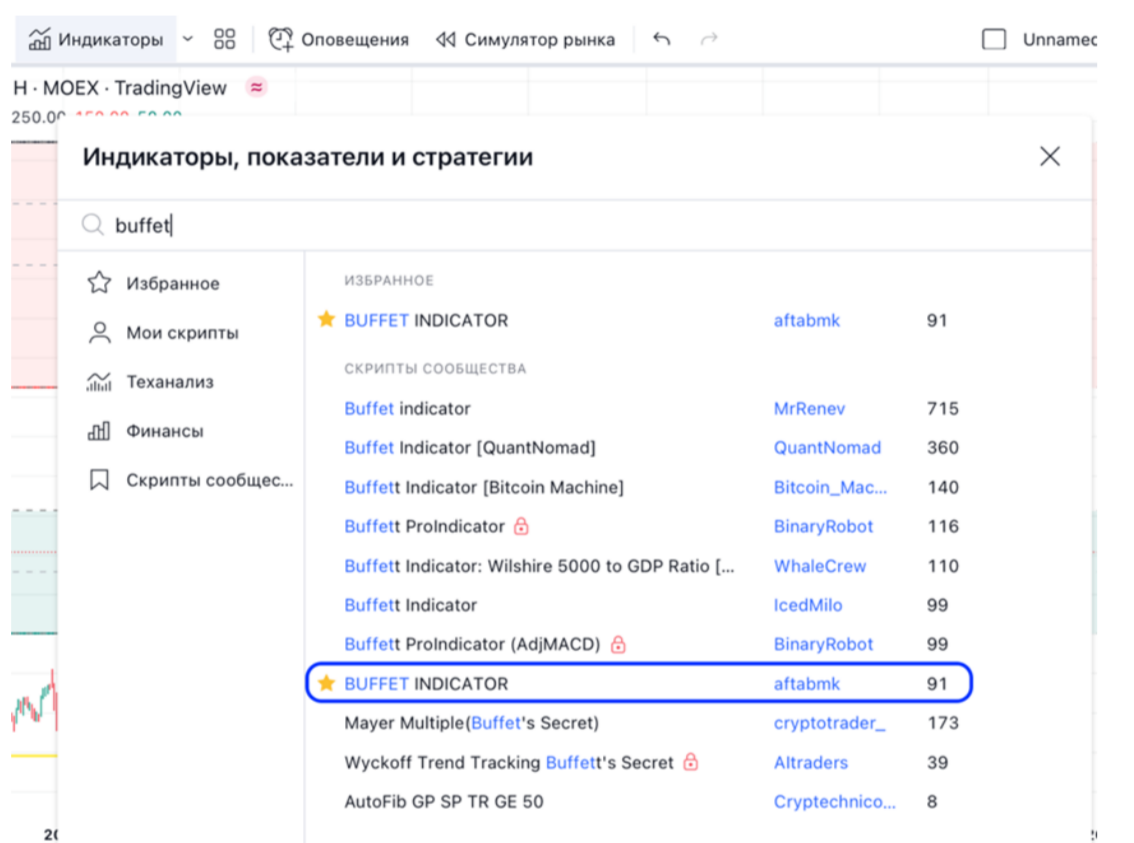Select Buffett Indicator: Wilshire 5000 to GDP Ratio
The image size is (1134, 843).
coord(539,566)
